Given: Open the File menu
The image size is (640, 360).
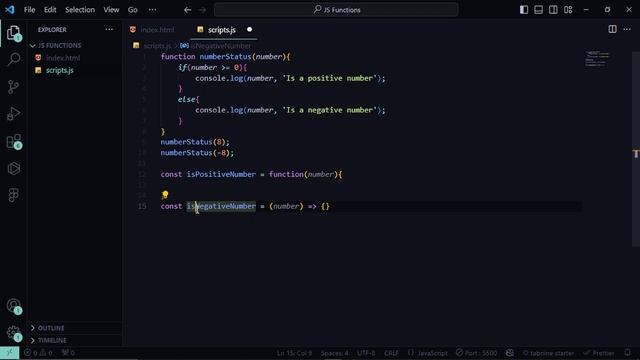Looking at the screenshot, I should tap(29, 10).
